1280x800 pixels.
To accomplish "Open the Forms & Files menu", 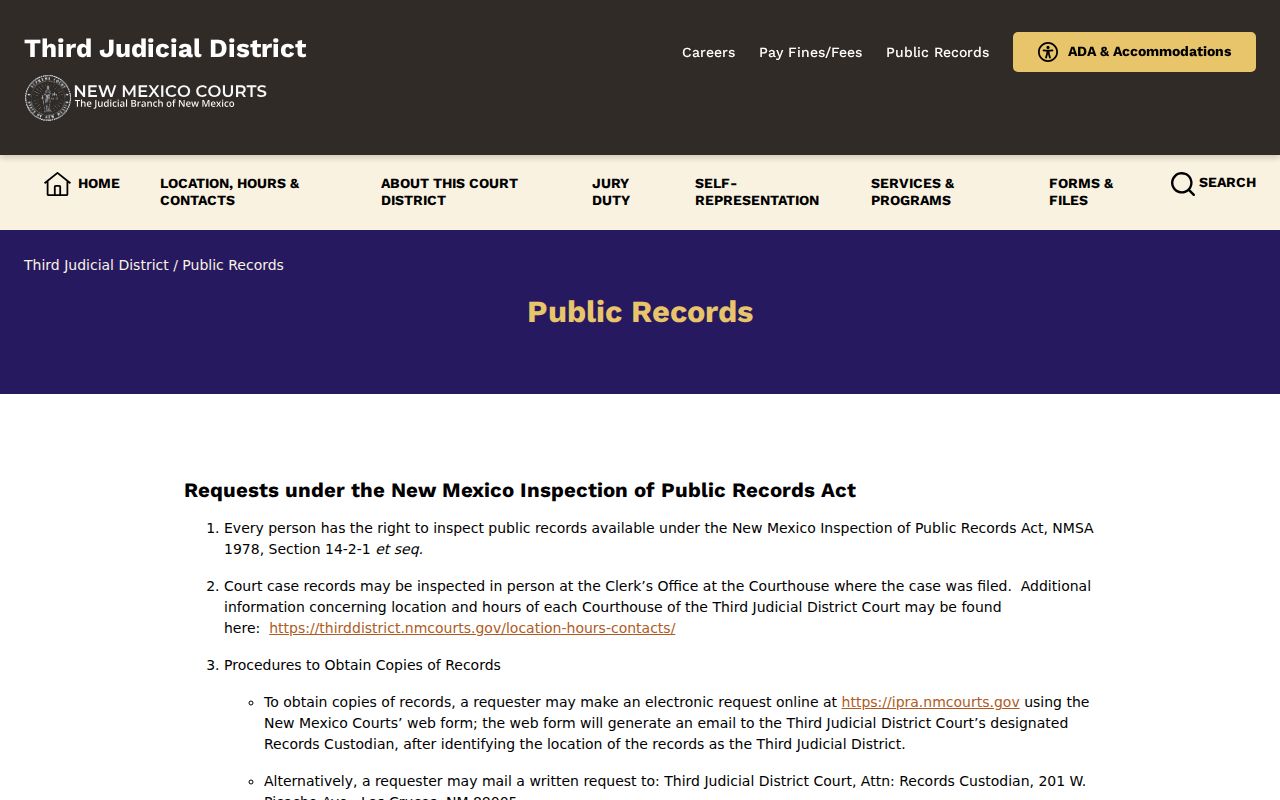I will [x=1081, y=192].
